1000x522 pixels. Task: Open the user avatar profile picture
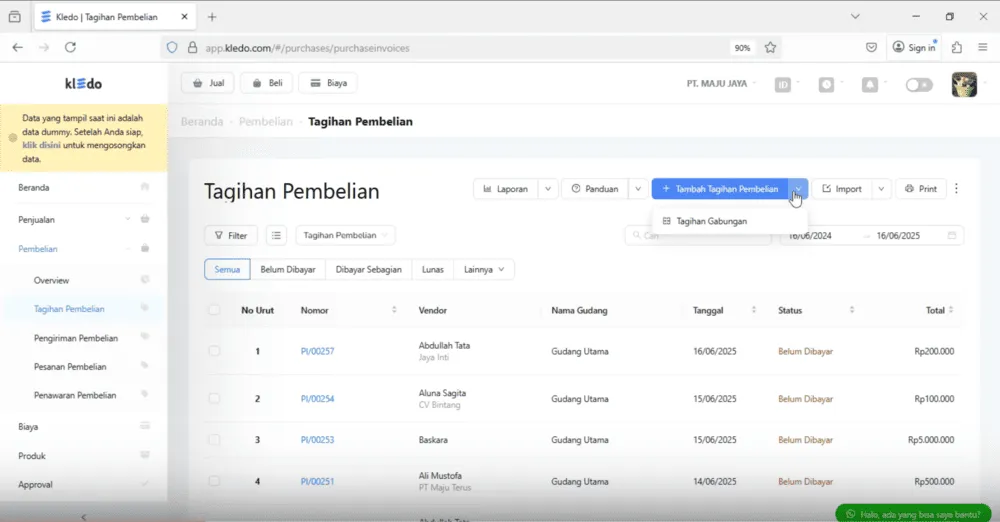coord(964,84)
